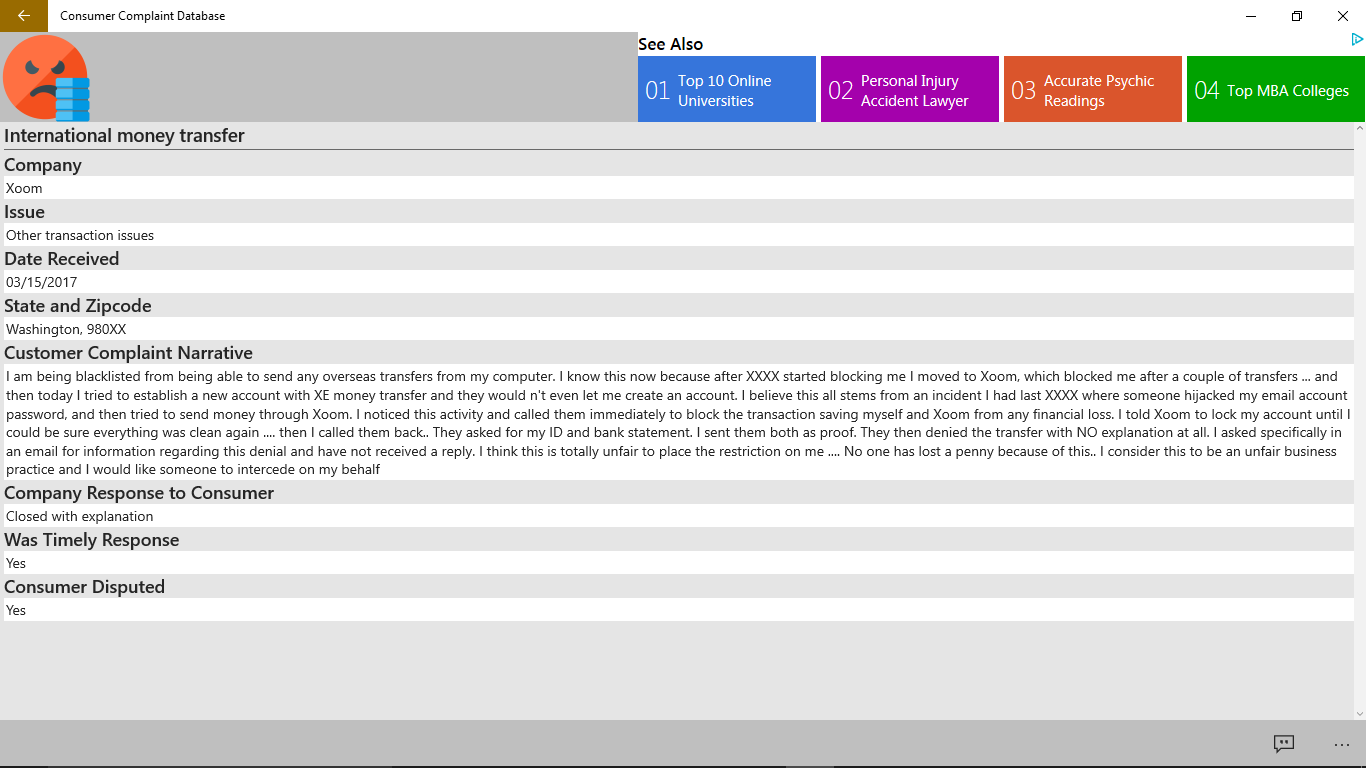Open Top 10 Online Universities ad
Screen dimensions: 1366x768
pyautogui.click(x=727, y=89)
